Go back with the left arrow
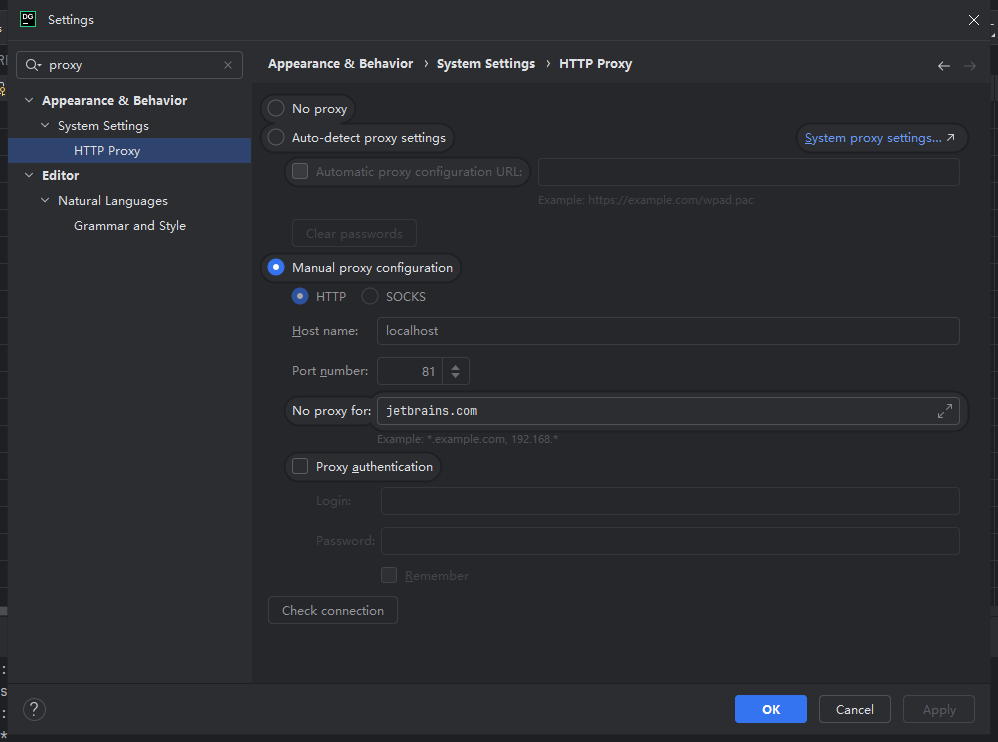 [943, 66]
